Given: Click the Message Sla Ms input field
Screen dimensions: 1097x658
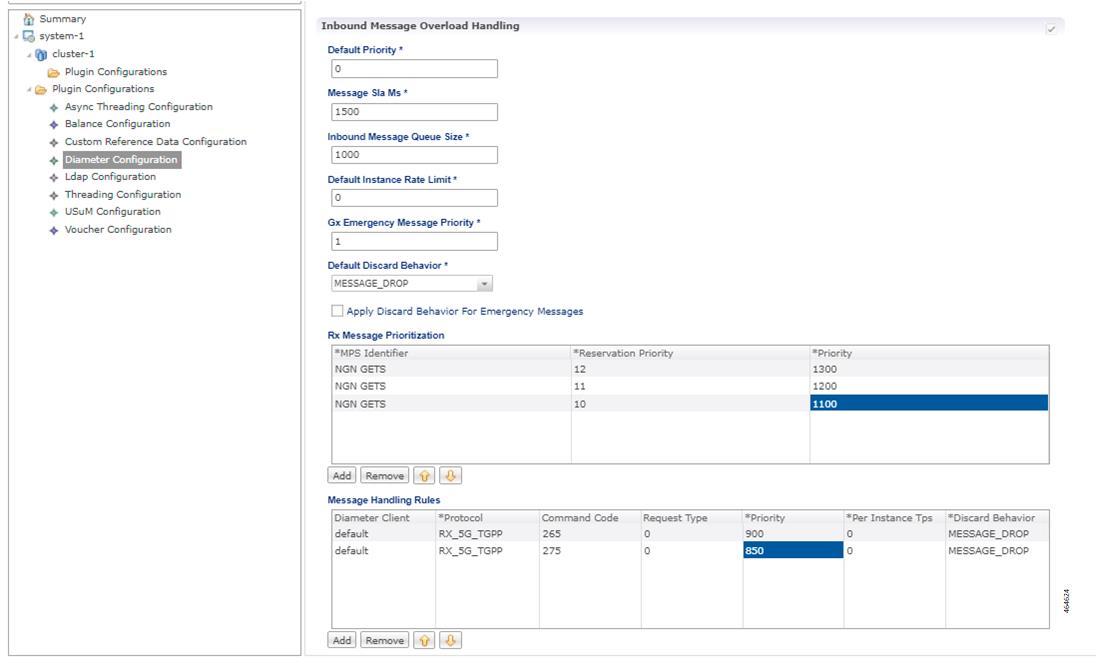Looking at the screenshot, I should tap(414, 112).
